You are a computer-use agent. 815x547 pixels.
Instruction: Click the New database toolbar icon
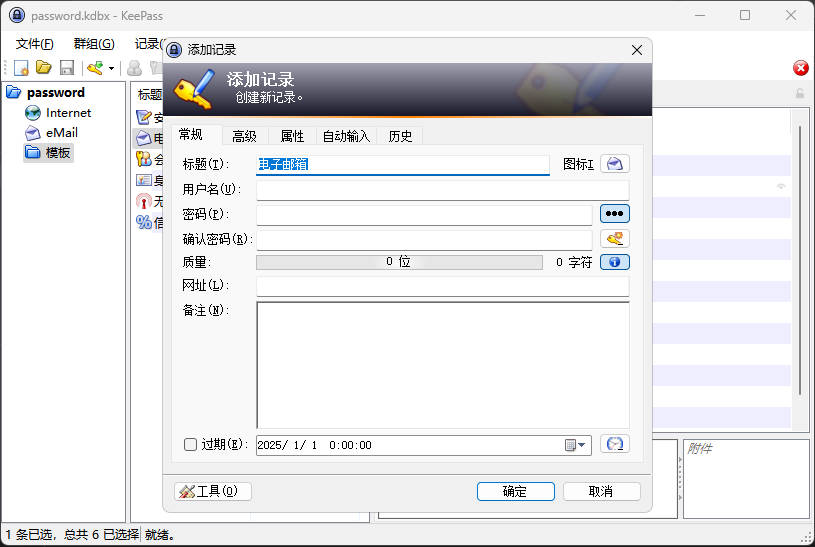(x=21, y=68)
